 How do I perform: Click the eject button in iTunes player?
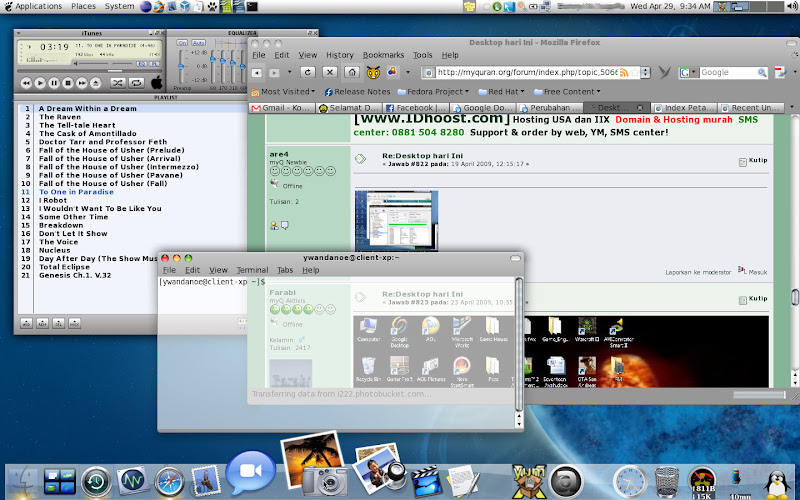[x=95, y=83]
